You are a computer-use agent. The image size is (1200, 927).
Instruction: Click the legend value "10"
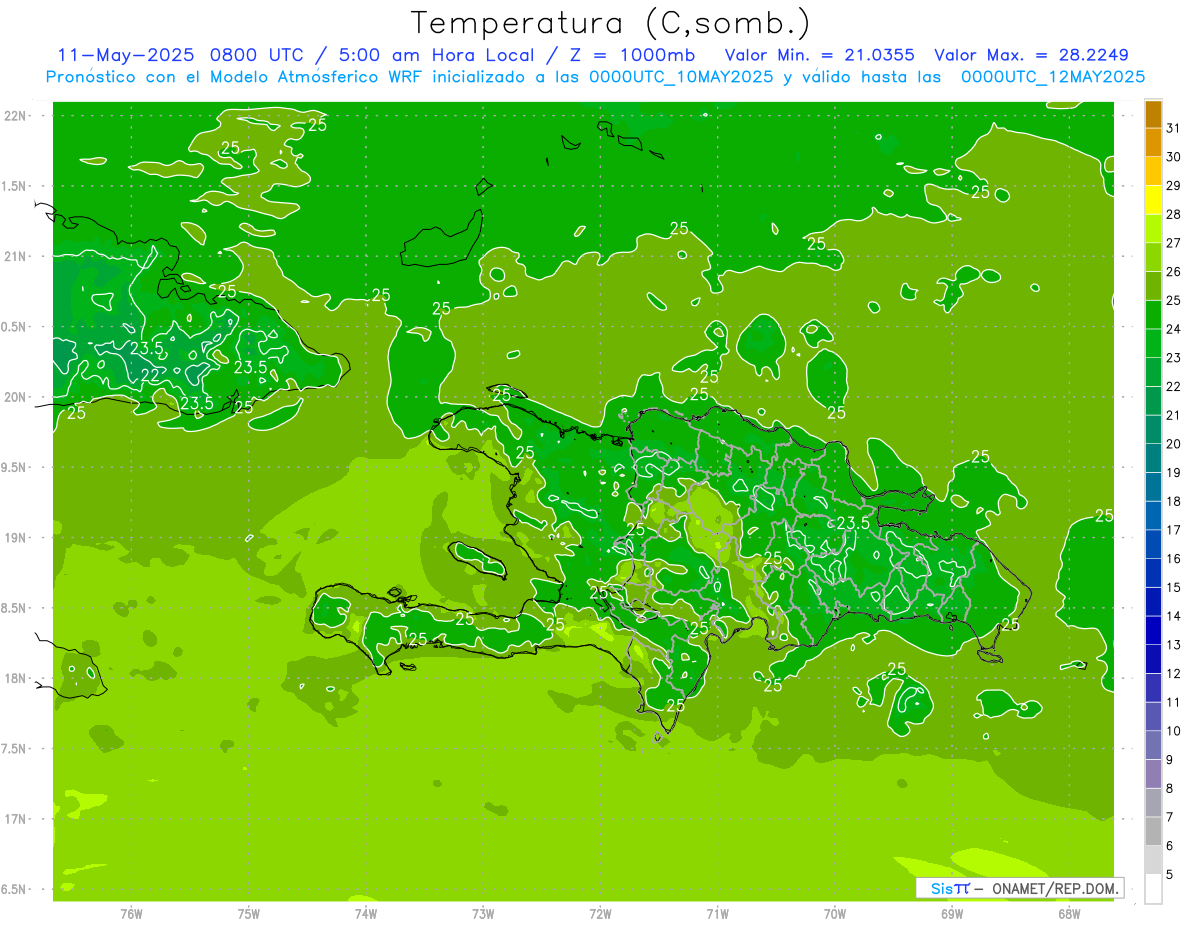pos(1174,731)
